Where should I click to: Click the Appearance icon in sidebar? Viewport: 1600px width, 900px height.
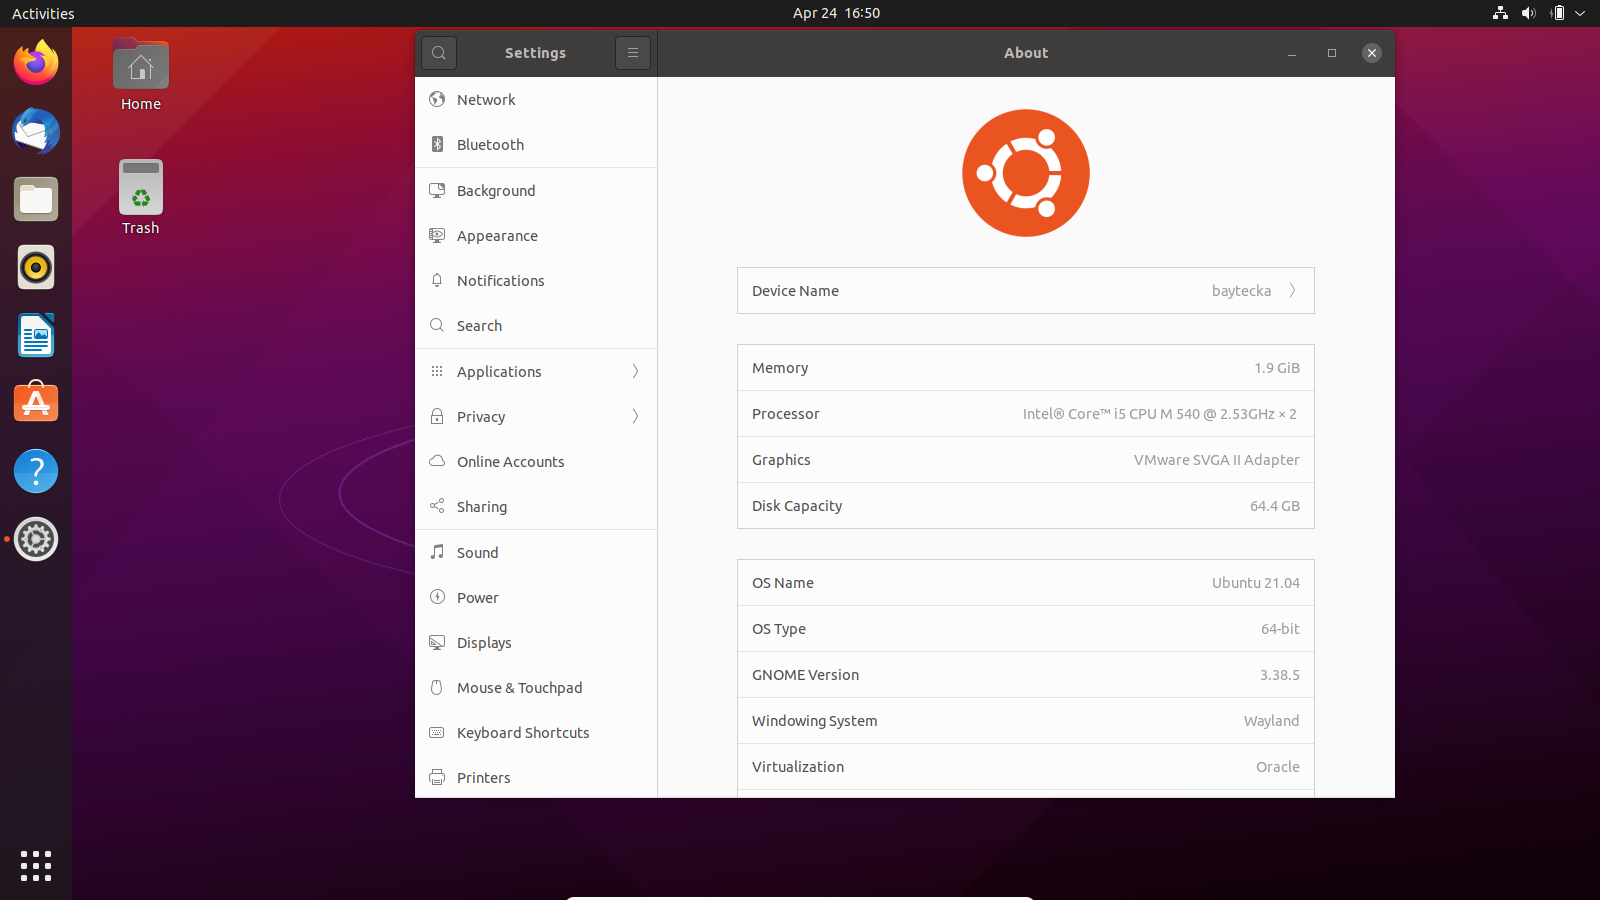pos(437,235)
